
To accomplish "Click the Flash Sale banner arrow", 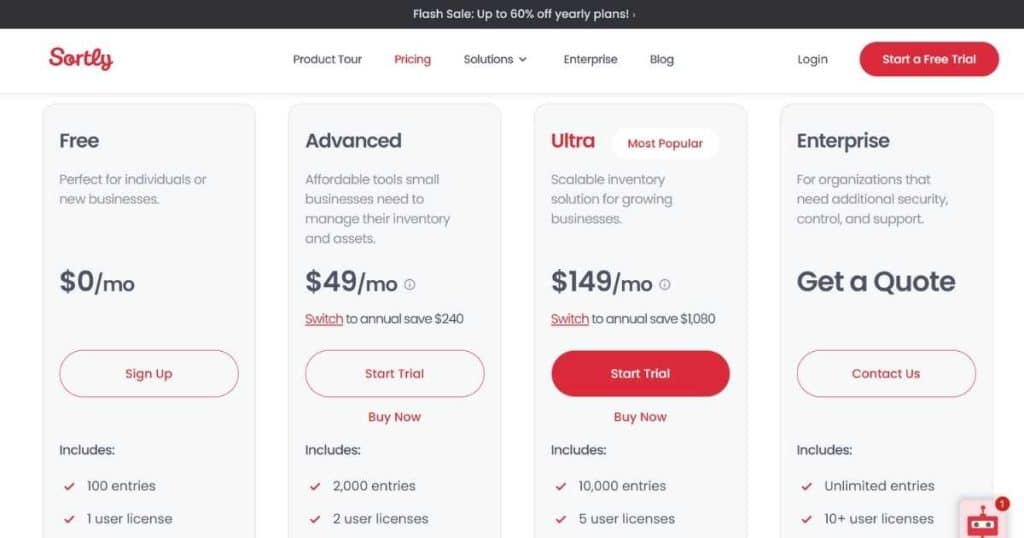I will pyautogui.click(x=633, y=14).
